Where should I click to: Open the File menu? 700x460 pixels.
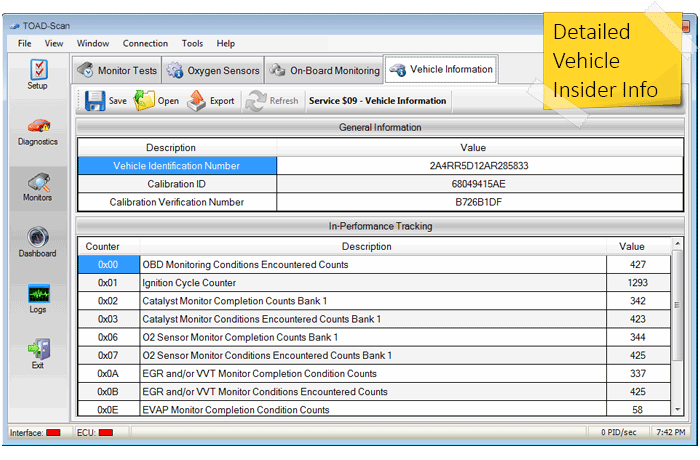25,43
